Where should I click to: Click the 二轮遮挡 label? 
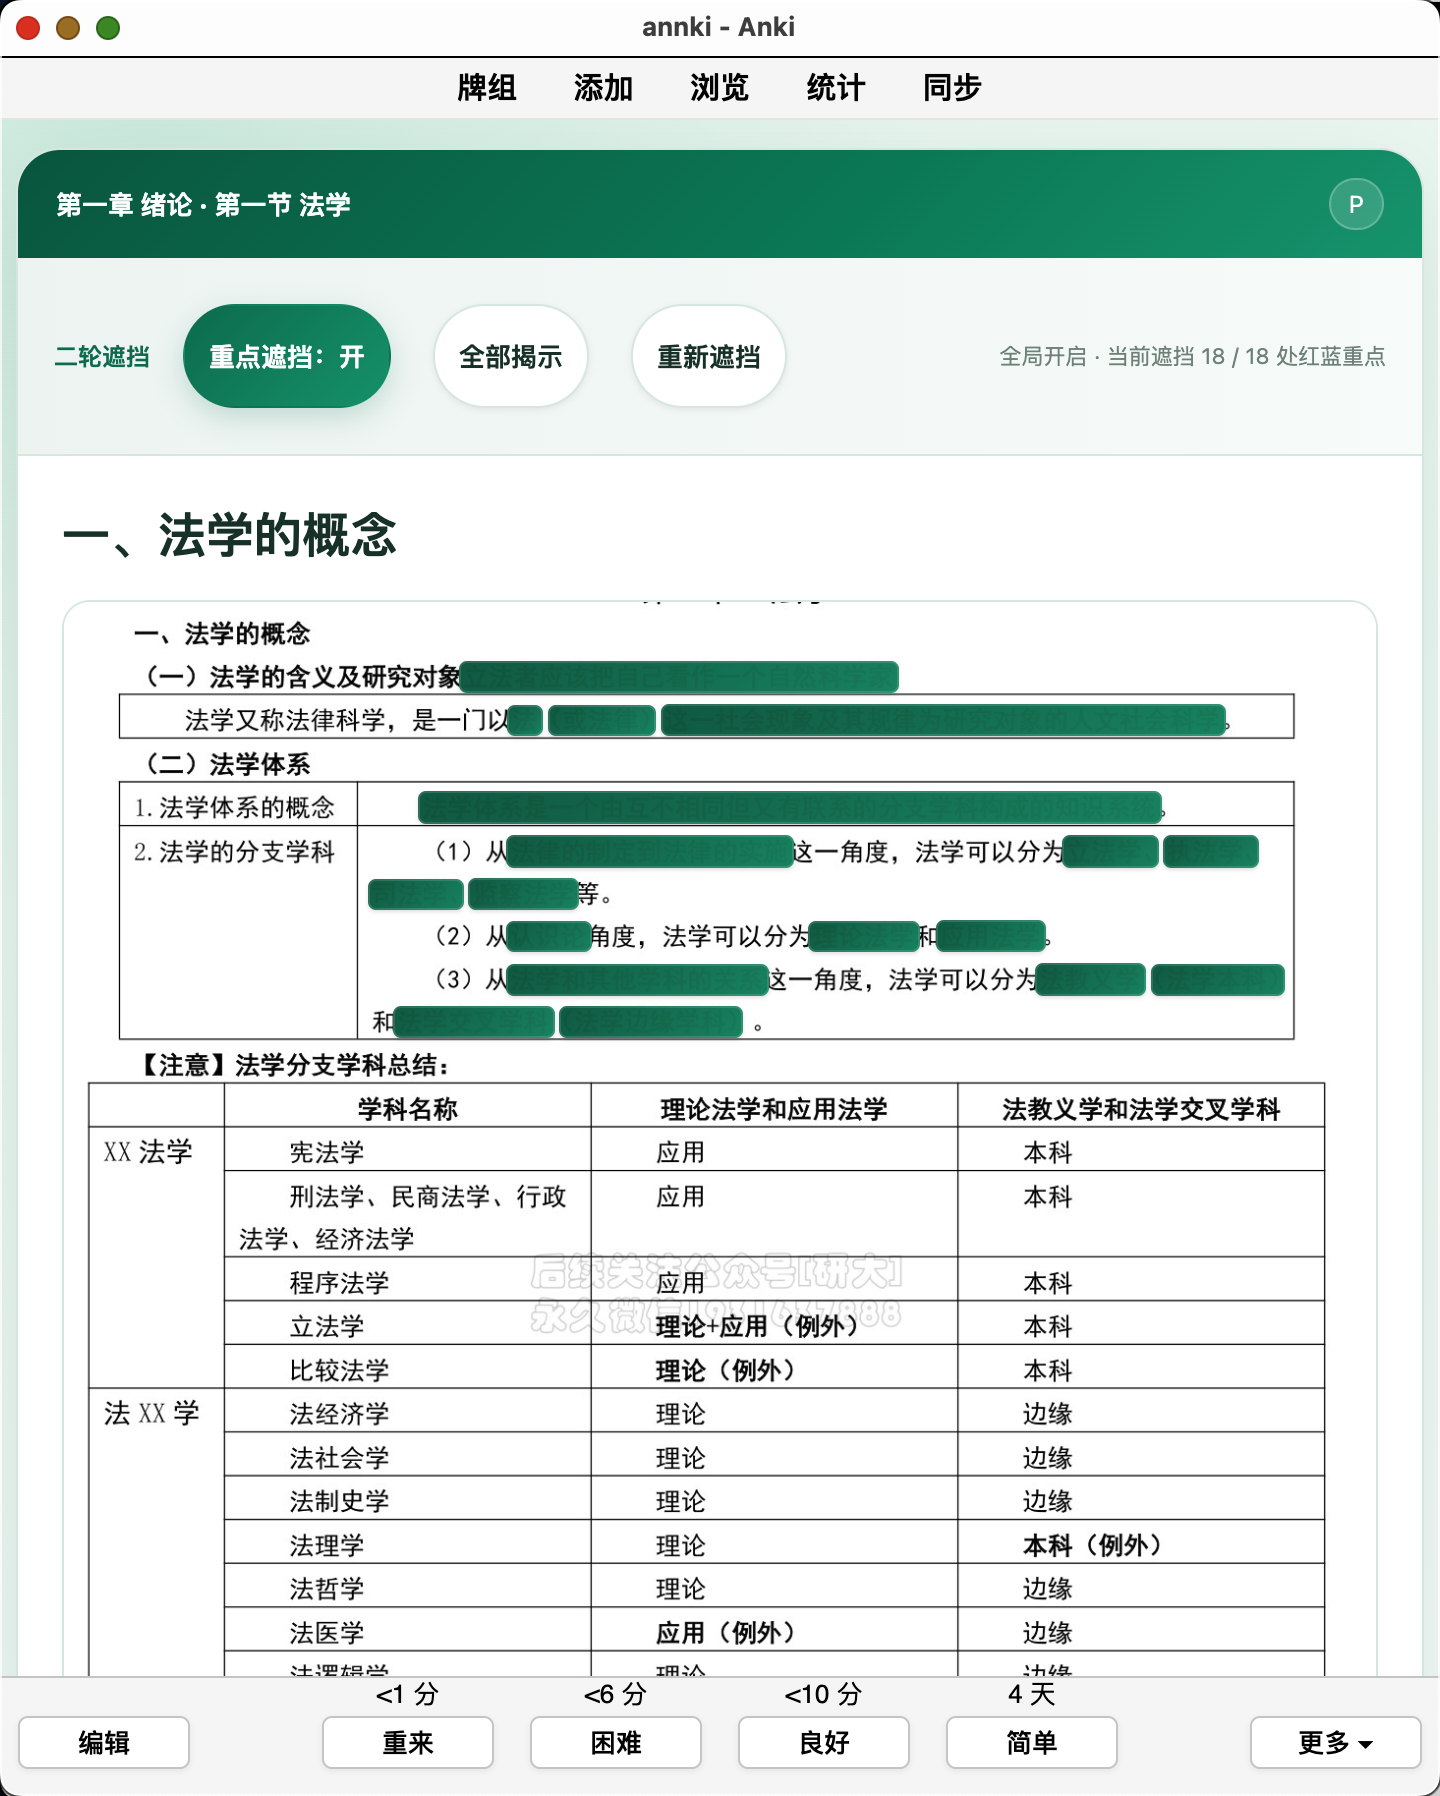(x=102, y=356)
